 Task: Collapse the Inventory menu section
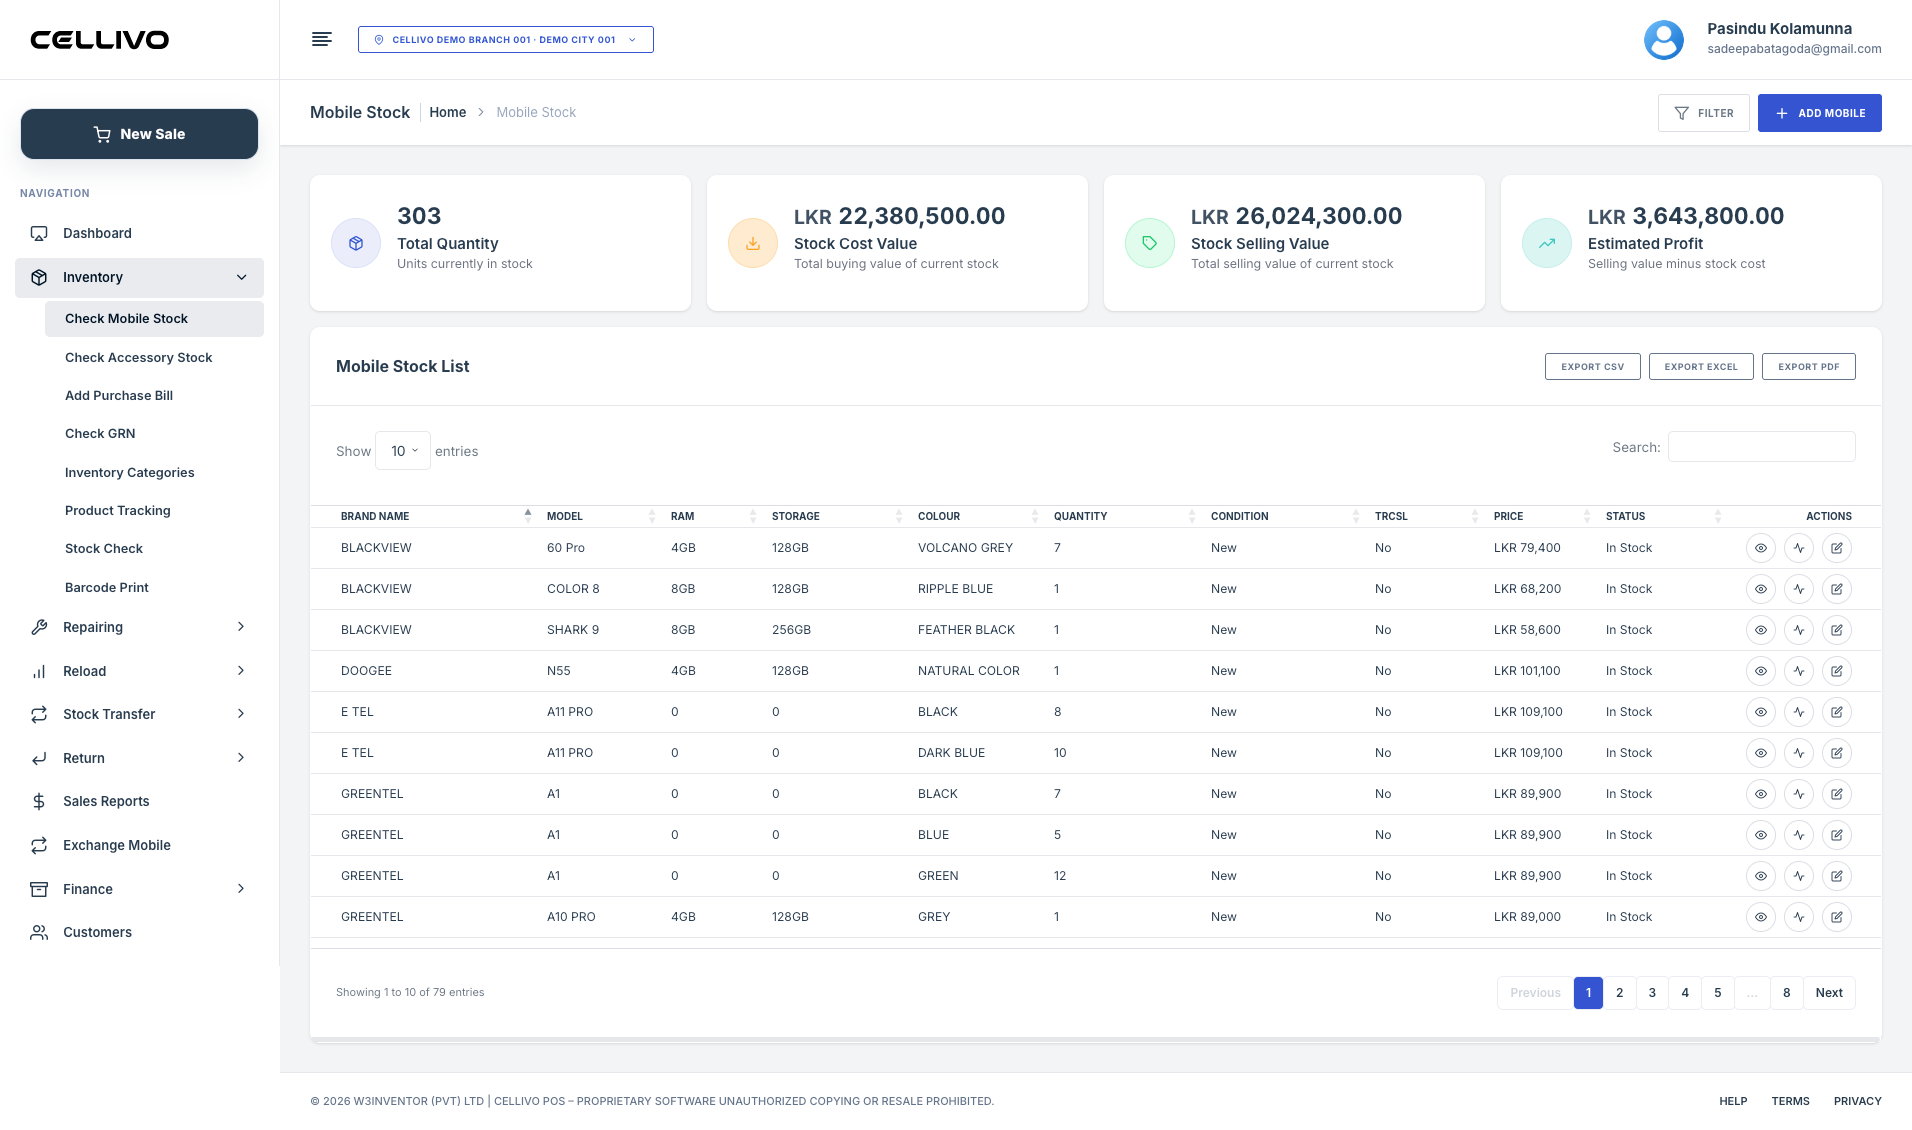(x=139, y=277)
